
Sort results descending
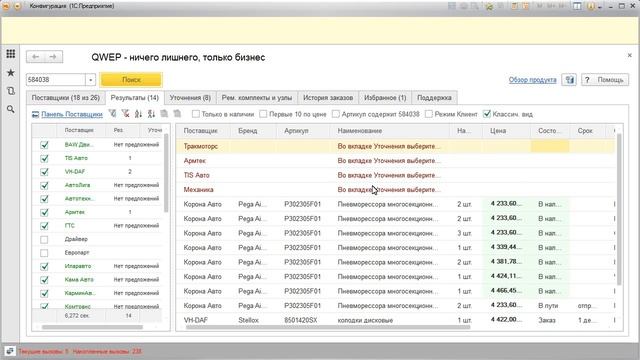pyautogui.click(x=151, y=114)
